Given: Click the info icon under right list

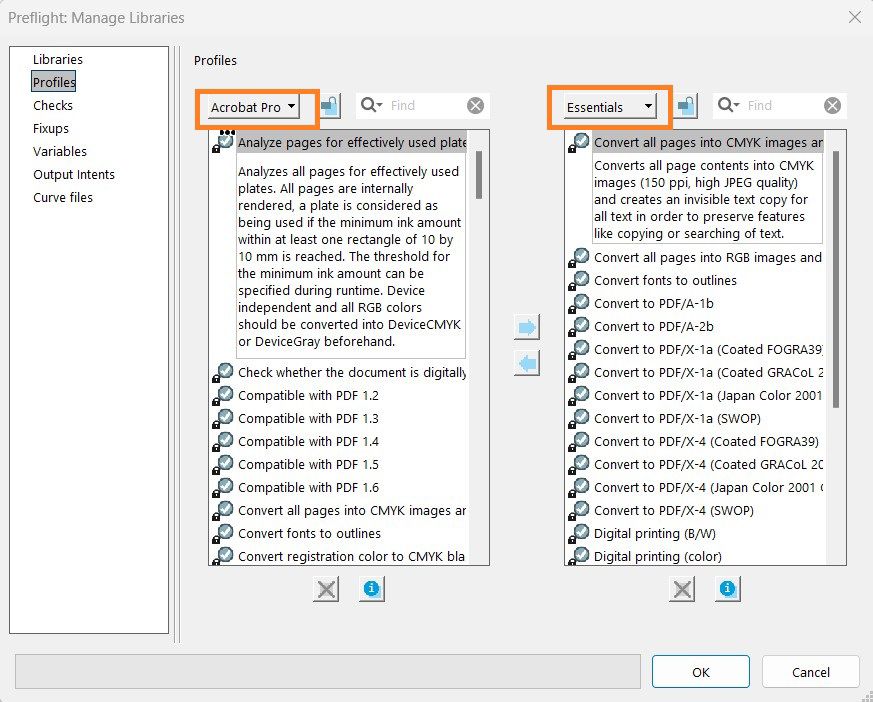Looking at the screenshot, I should pyautogui.click(x=727, y=589).
